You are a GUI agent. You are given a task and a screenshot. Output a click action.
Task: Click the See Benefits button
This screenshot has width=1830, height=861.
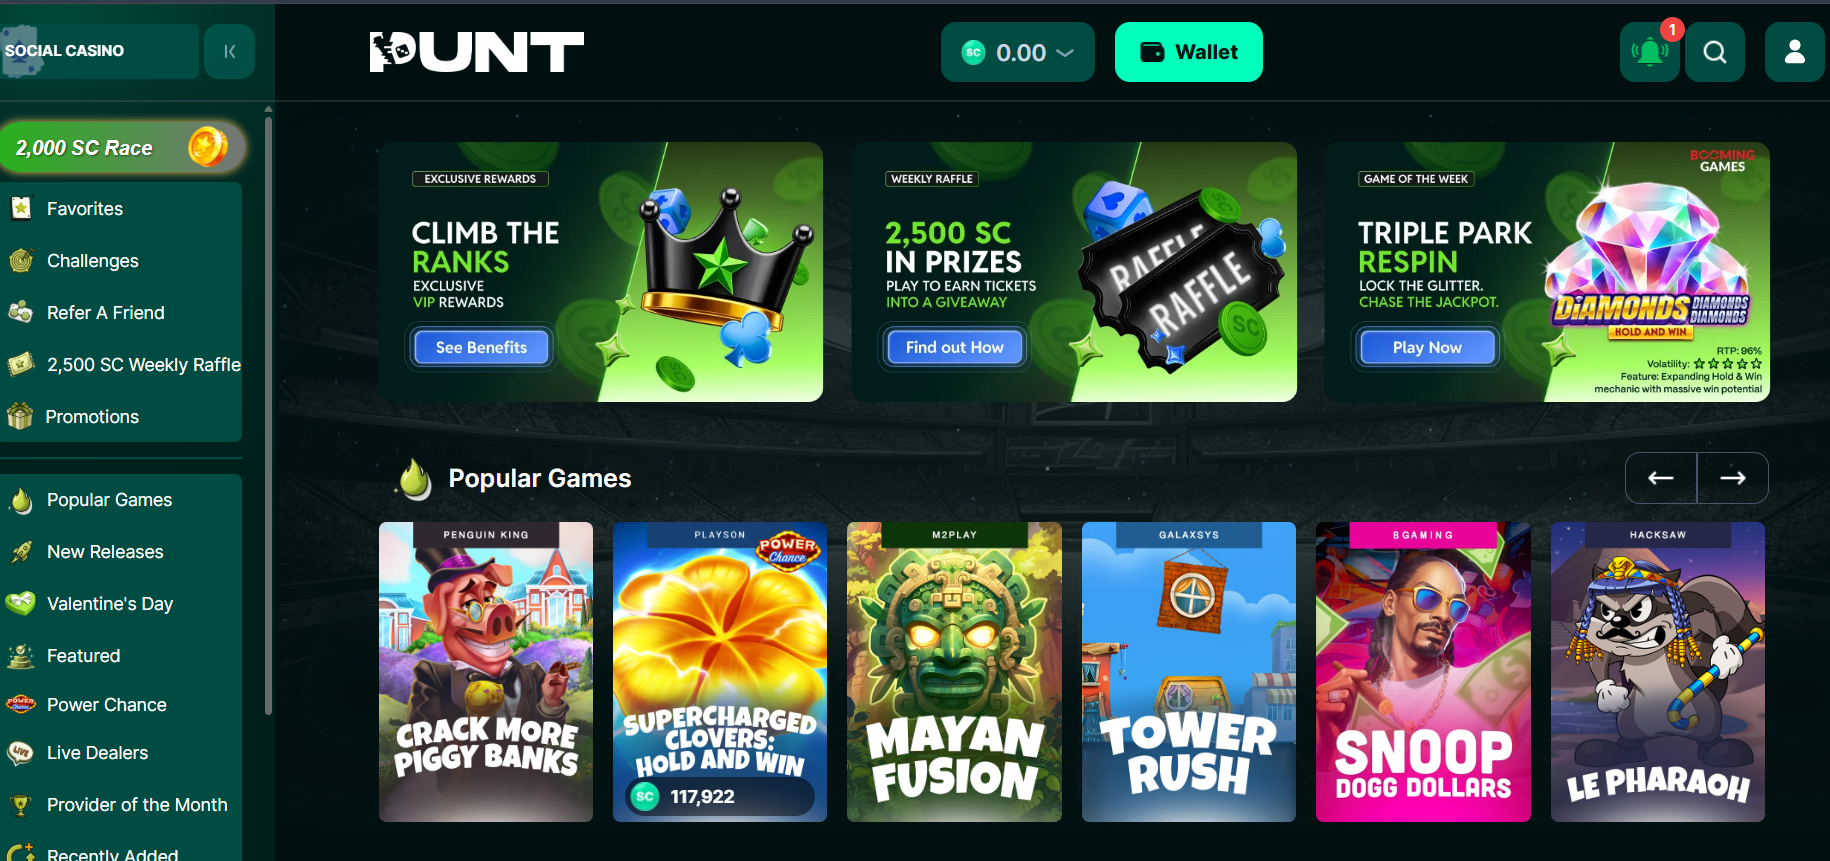click(481, 347)
